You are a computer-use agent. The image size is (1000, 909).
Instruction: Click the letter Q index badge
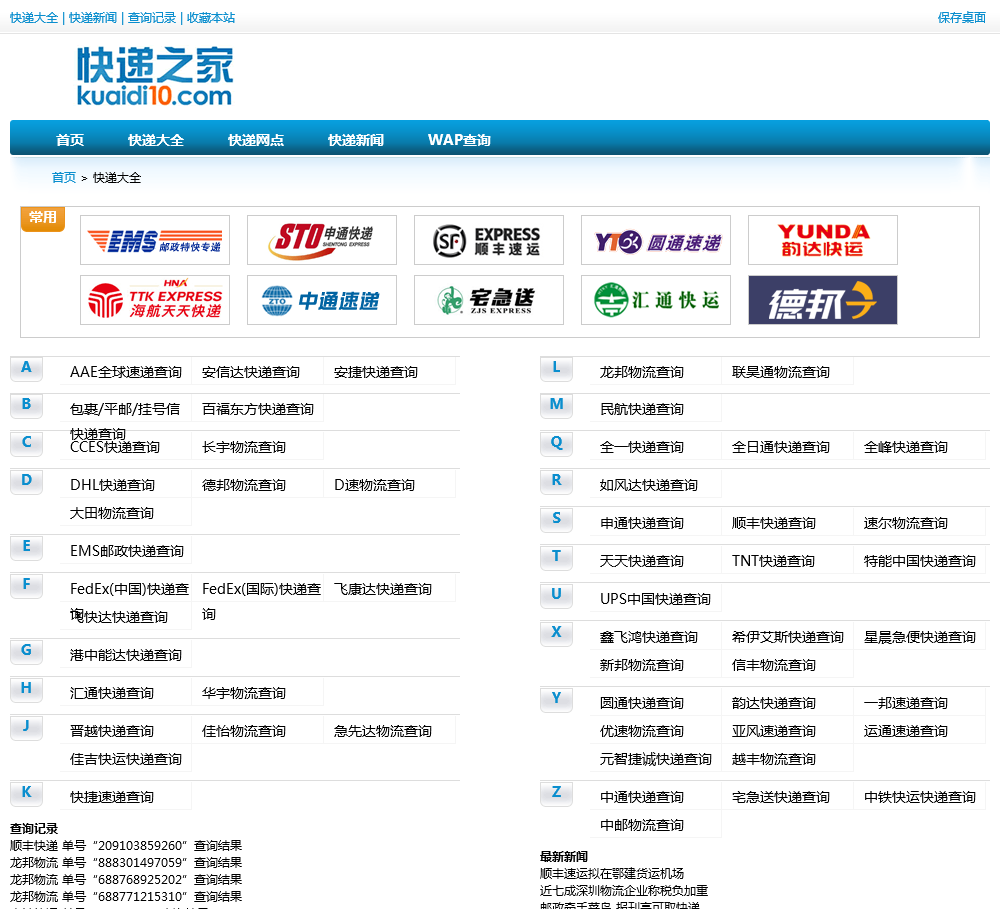[x=556, y=443]
